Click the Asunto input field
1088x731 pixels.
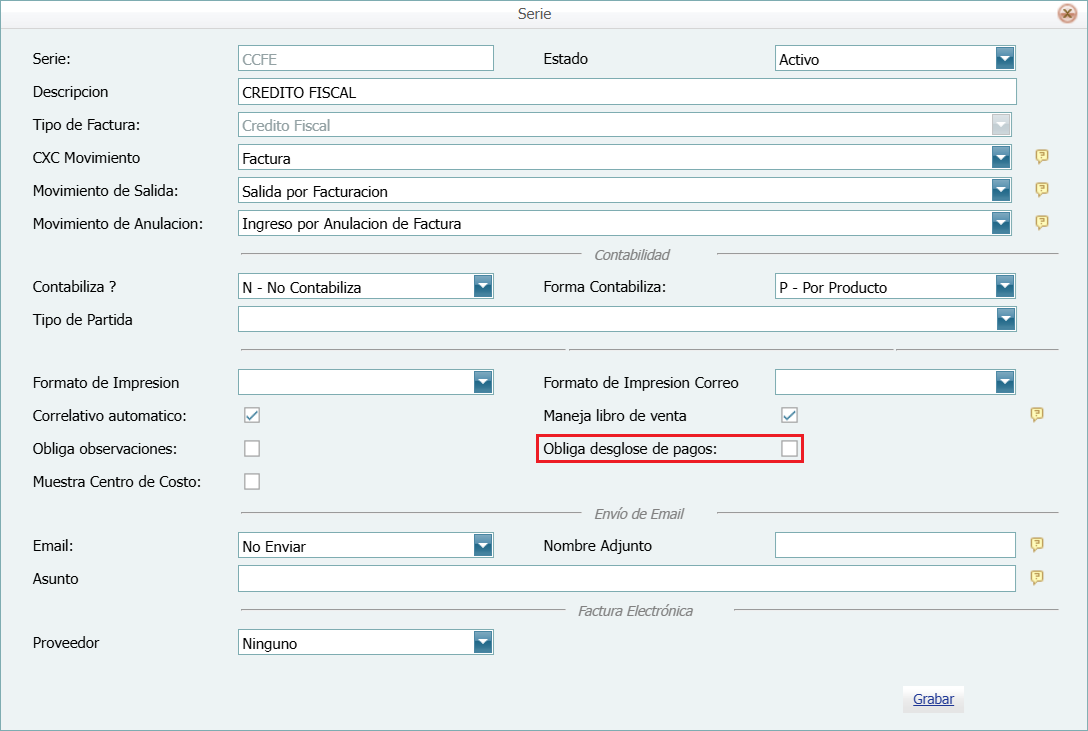(x=627, y=579)
